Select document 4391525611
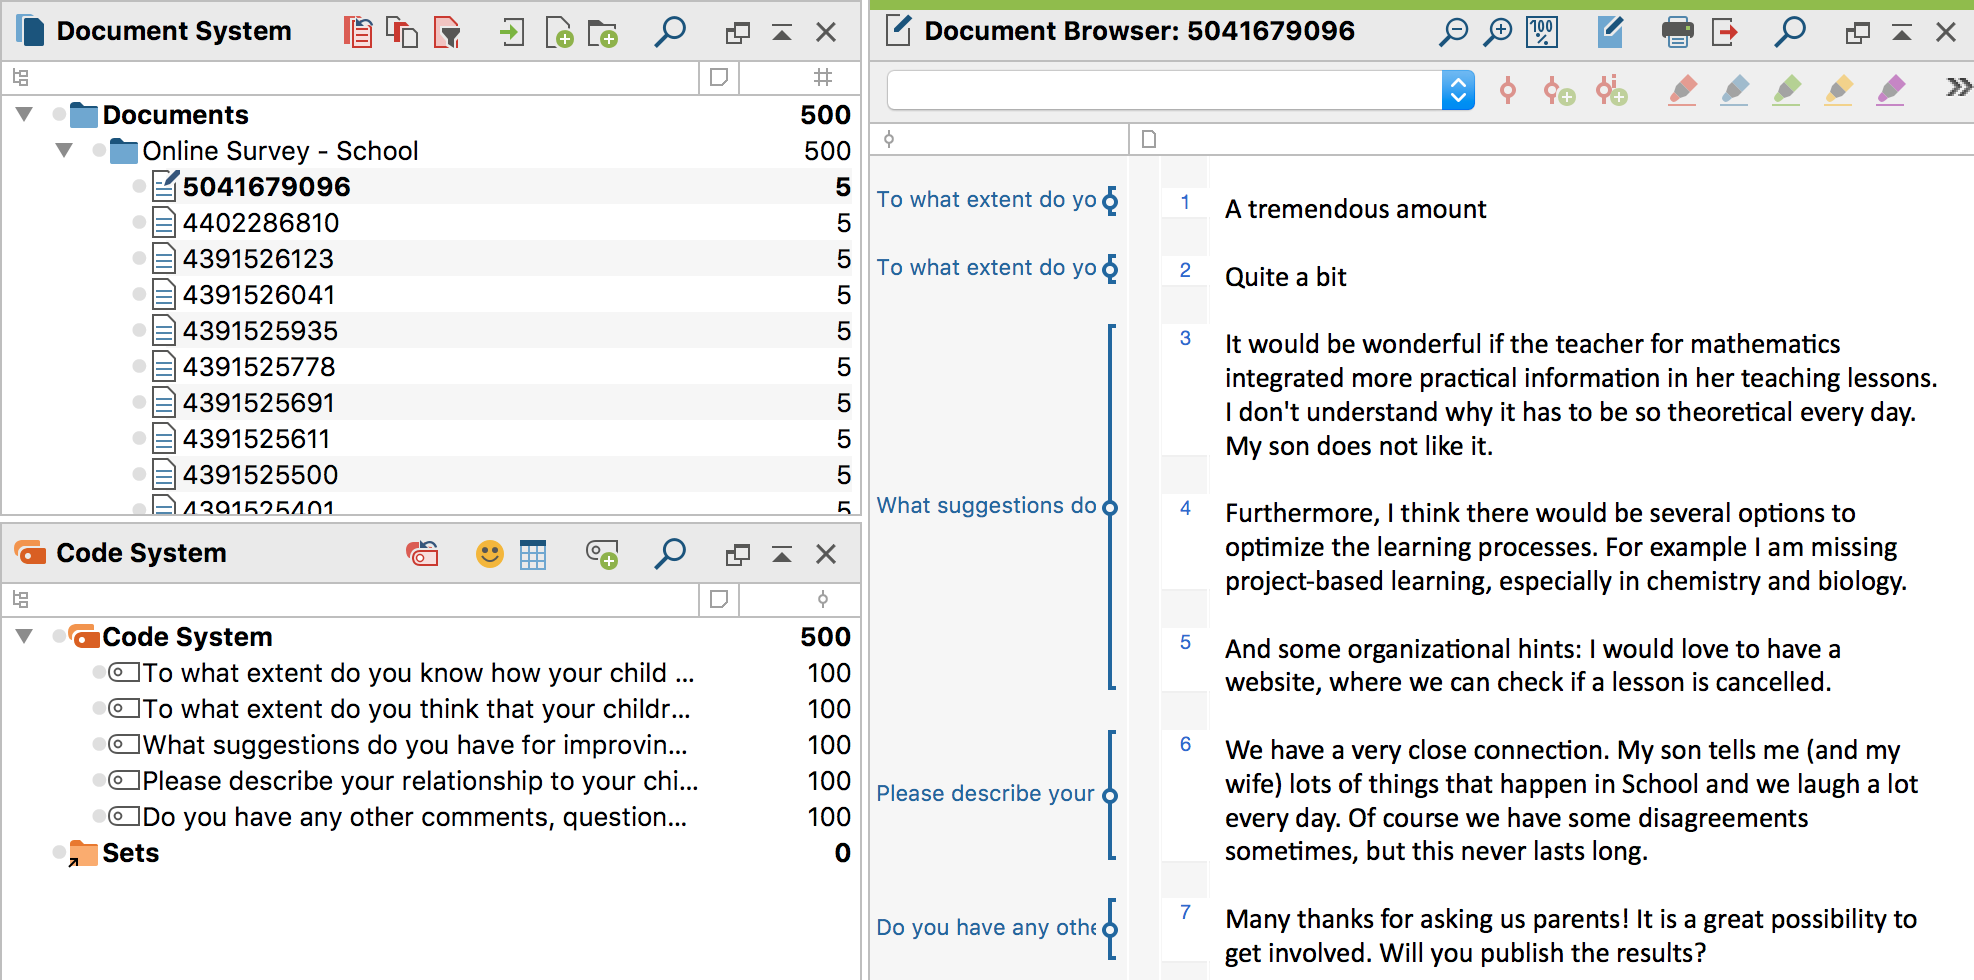 (x=256, y=439)
